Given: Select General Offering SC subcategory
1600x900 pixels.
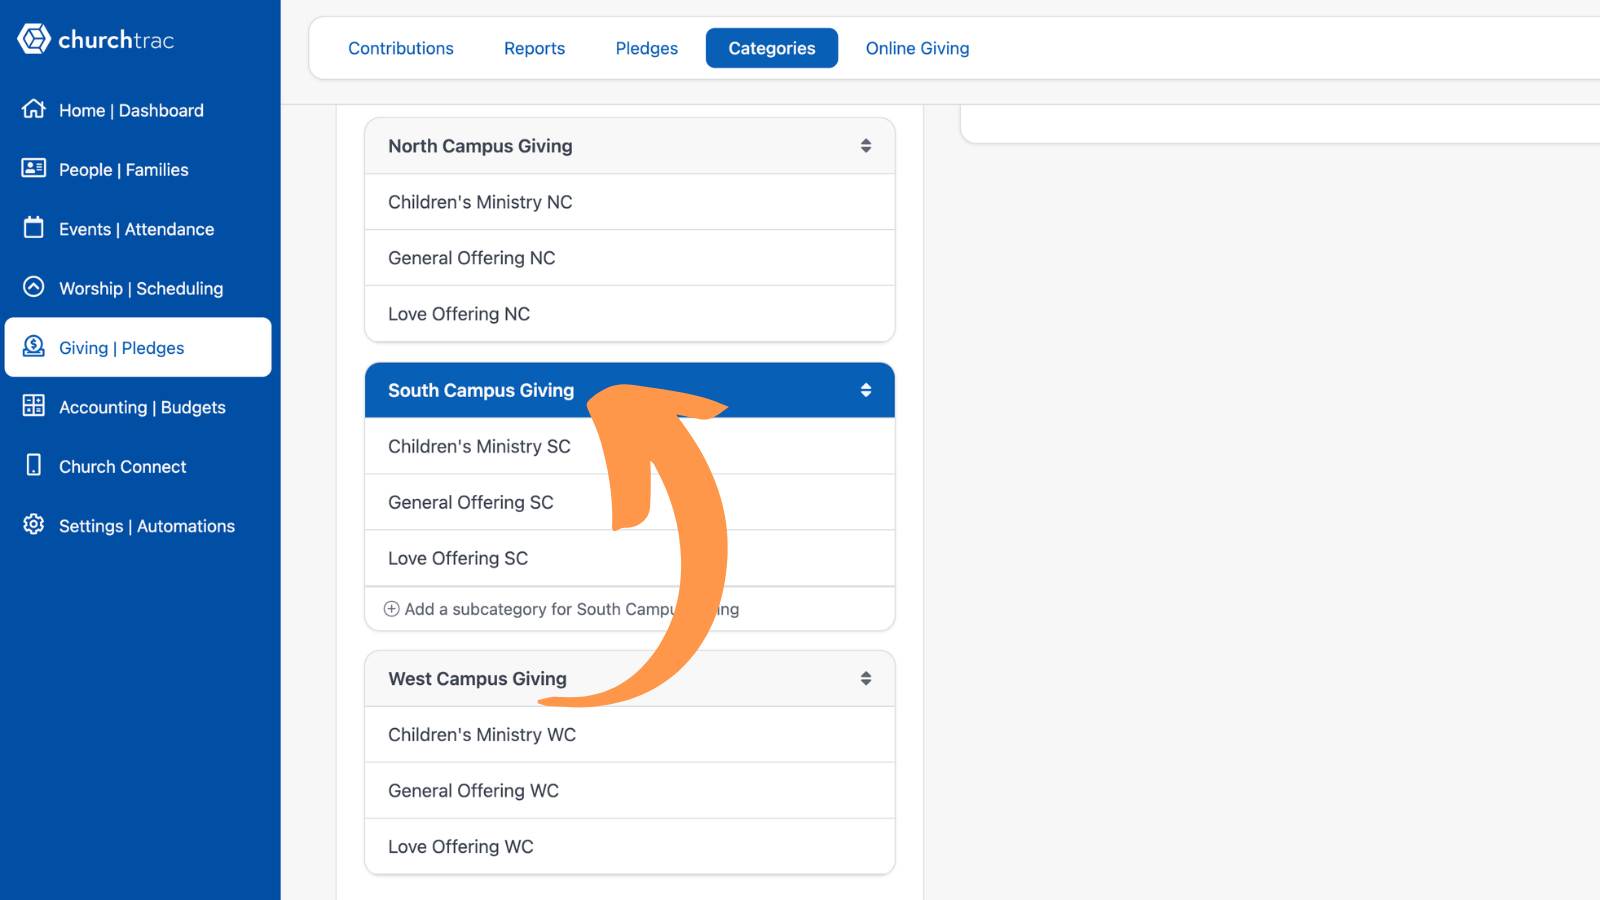Looking at the screenshot, I should tap(630, 502).
